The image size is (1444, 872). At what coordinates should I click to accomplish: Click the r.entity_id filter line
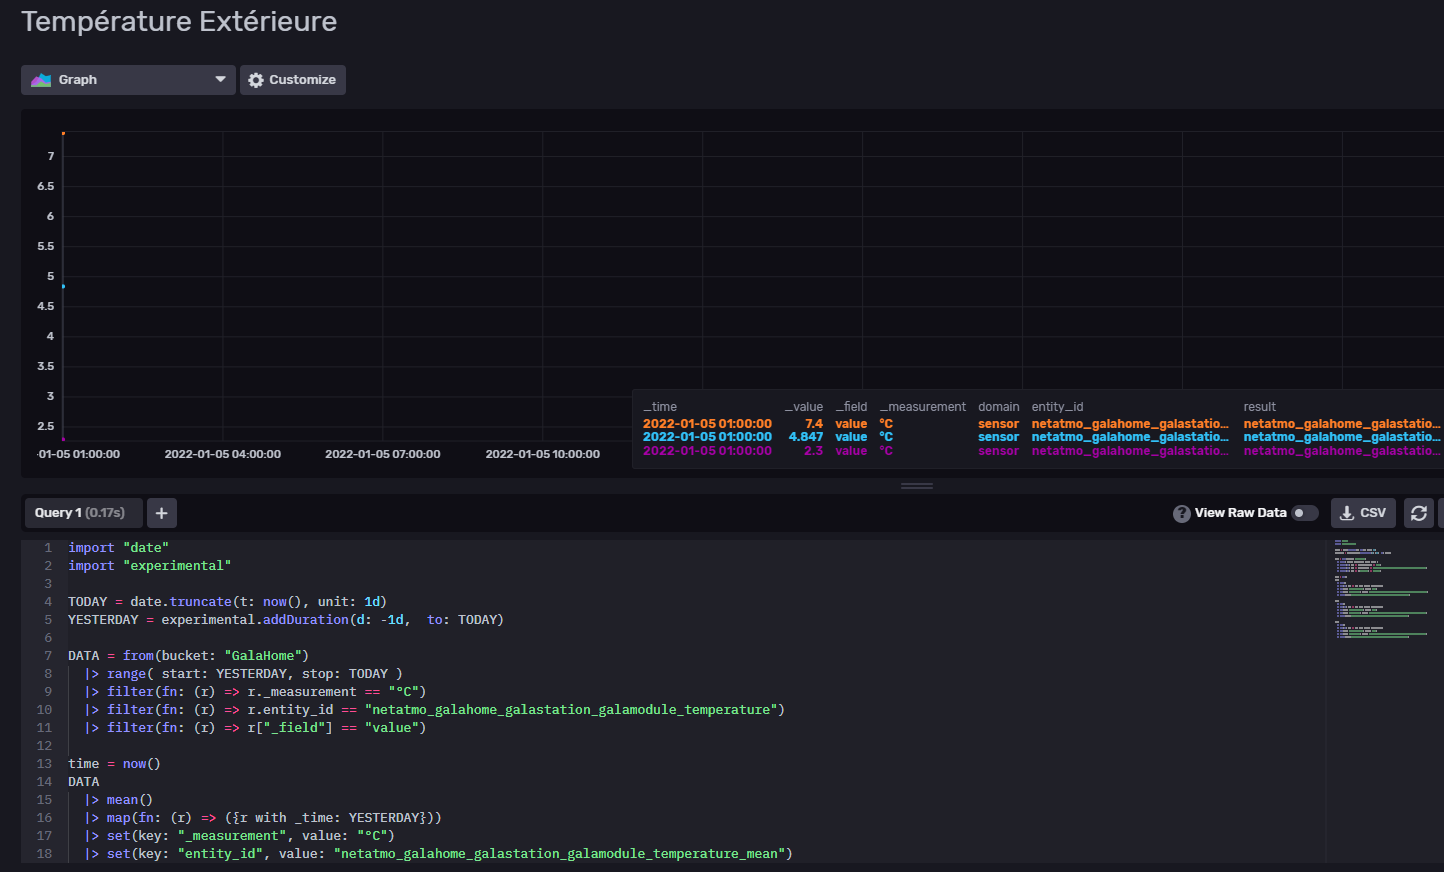click(434, 710)
